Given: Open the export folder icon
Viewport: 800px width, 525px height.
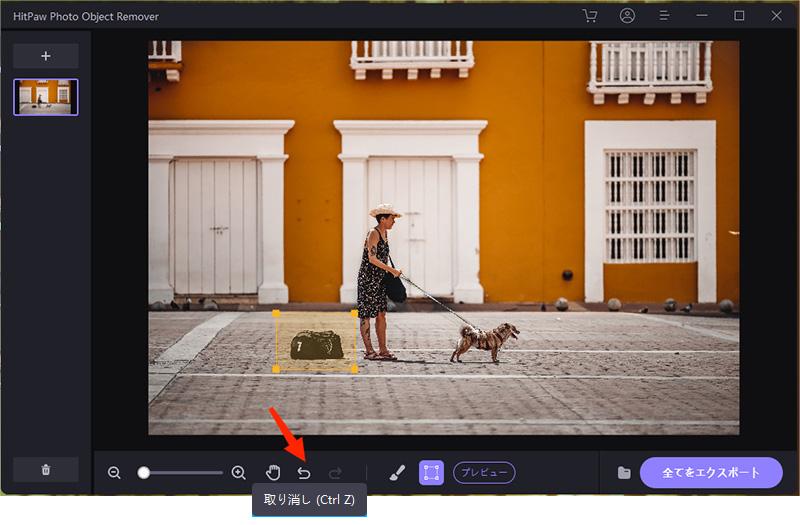Looking at the screenshot, I should click(624, 473).
